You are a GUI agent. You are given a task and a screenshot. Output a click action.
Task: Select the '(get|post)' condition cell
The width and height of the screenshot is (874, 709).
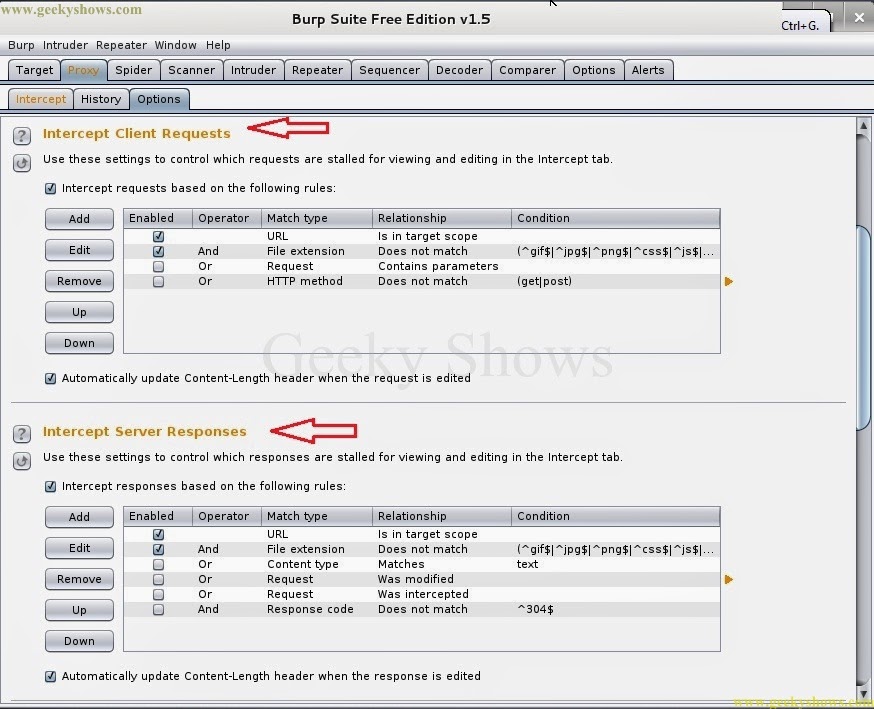pos(615,281)
